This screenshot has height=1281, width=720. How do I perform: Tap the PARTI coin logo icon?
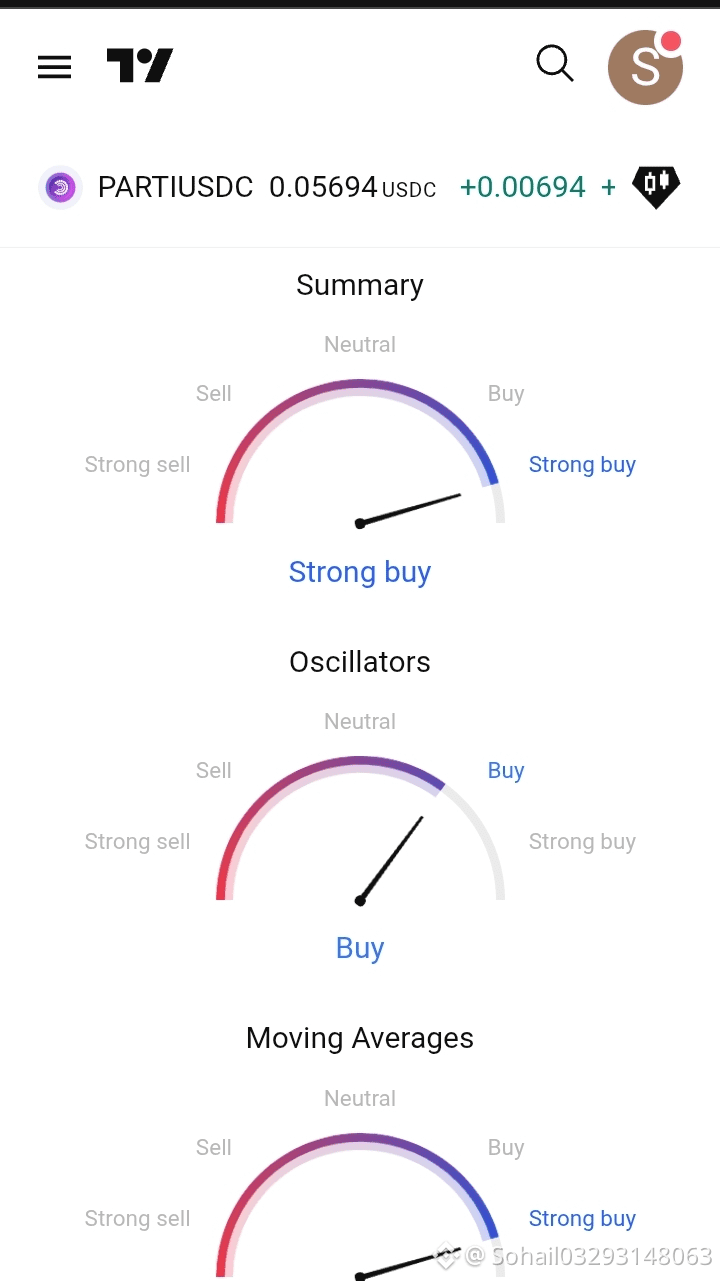(60, 187)
